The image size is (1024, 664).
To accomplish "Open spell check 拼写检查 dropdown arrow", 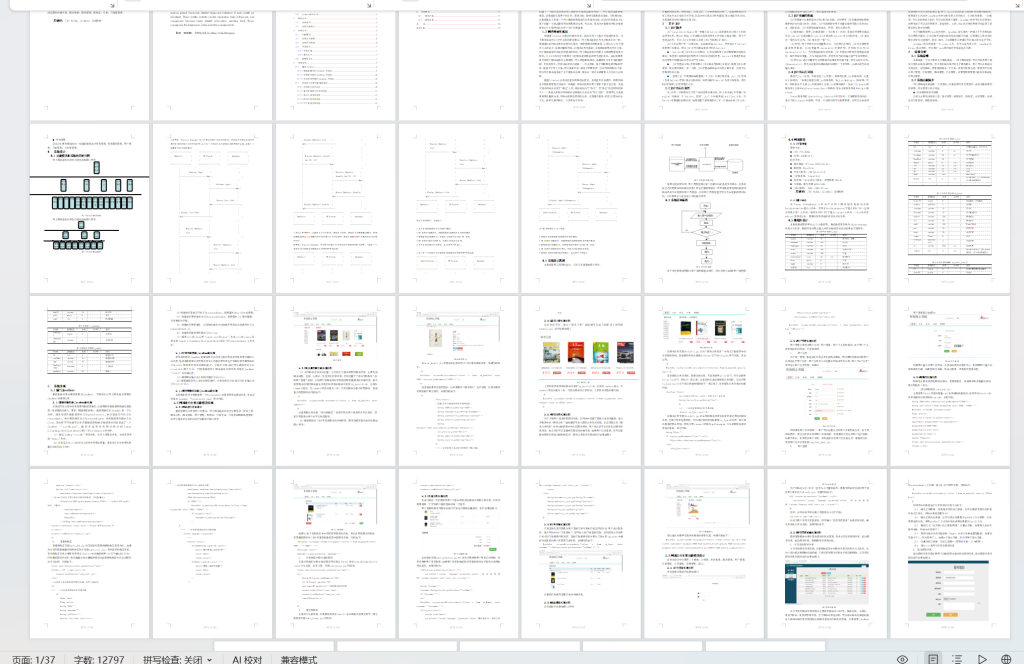I will click(210, 660).
